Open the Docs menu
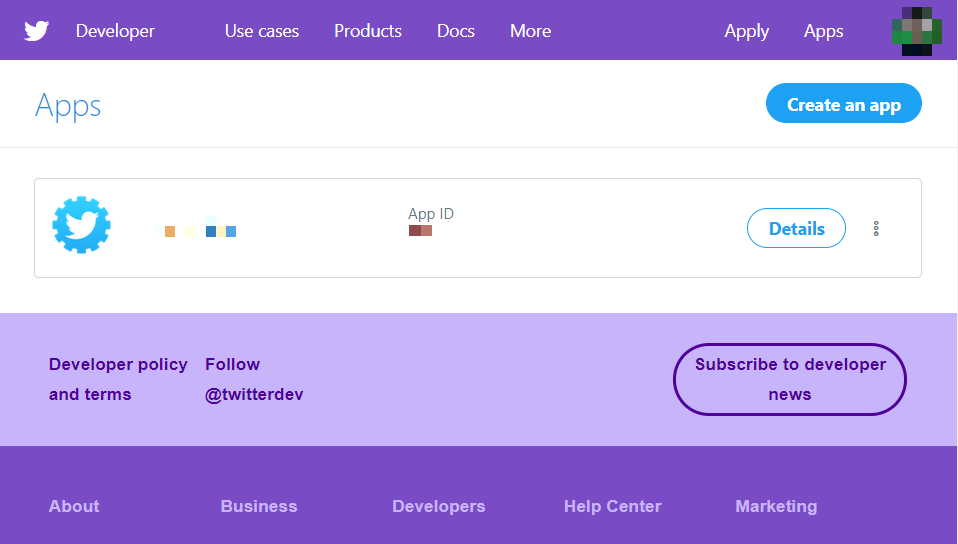 coord(456,31)
